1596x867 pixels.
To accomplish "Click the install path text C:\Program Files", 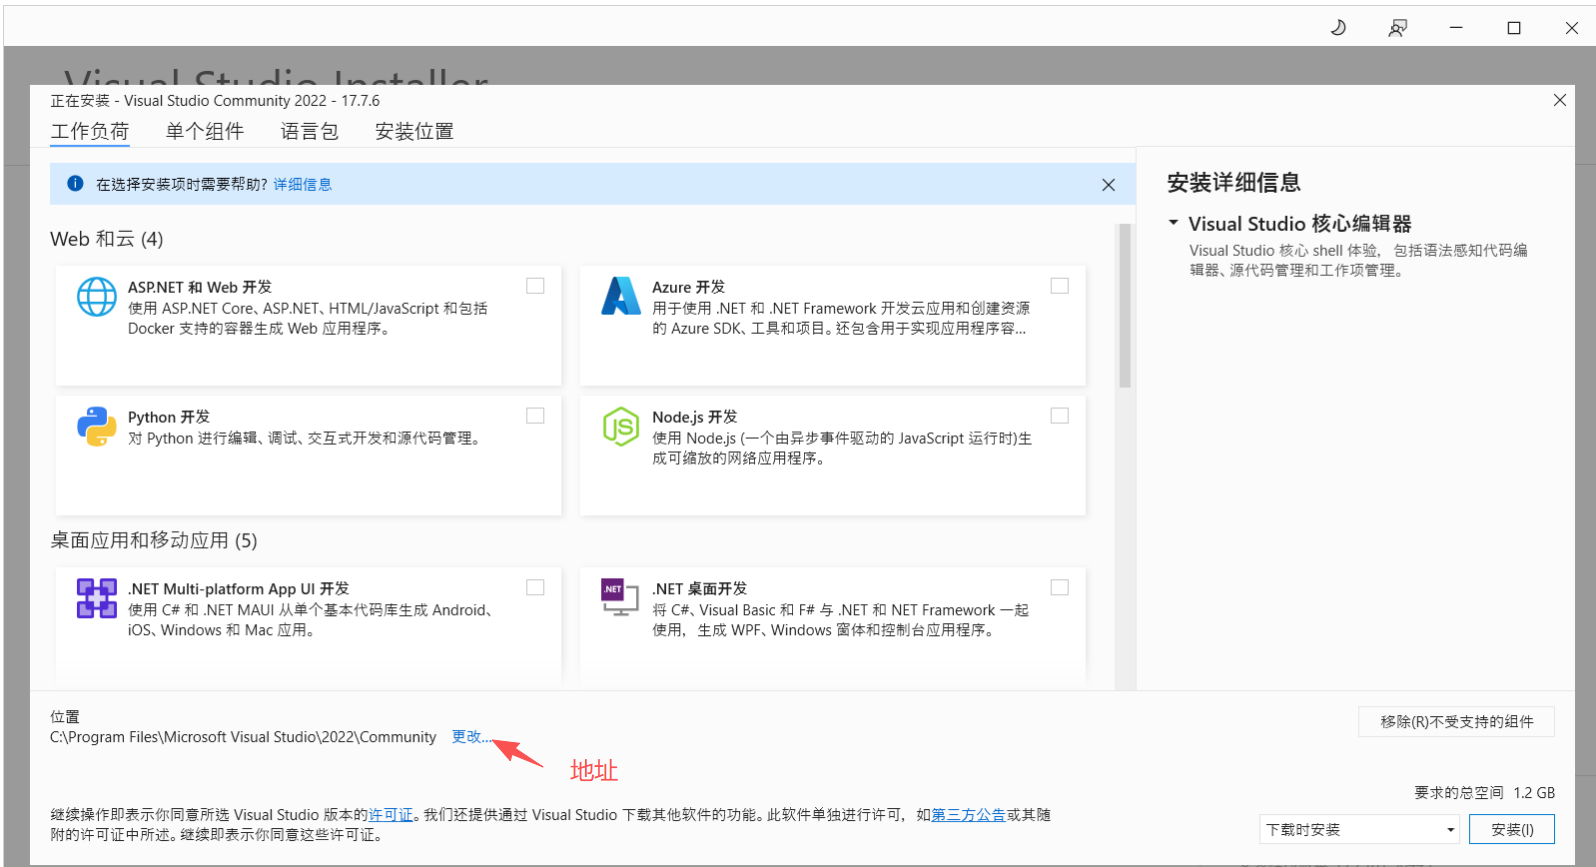I will click(243, 737).
